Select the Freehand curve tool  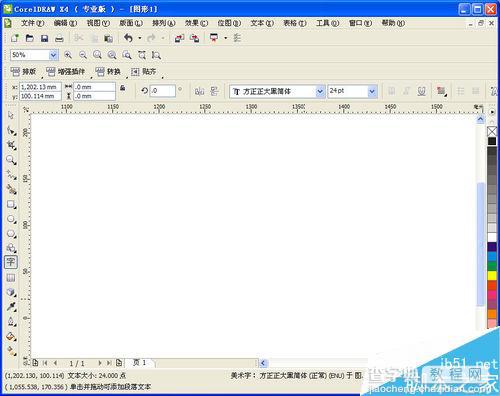point(11,175)
